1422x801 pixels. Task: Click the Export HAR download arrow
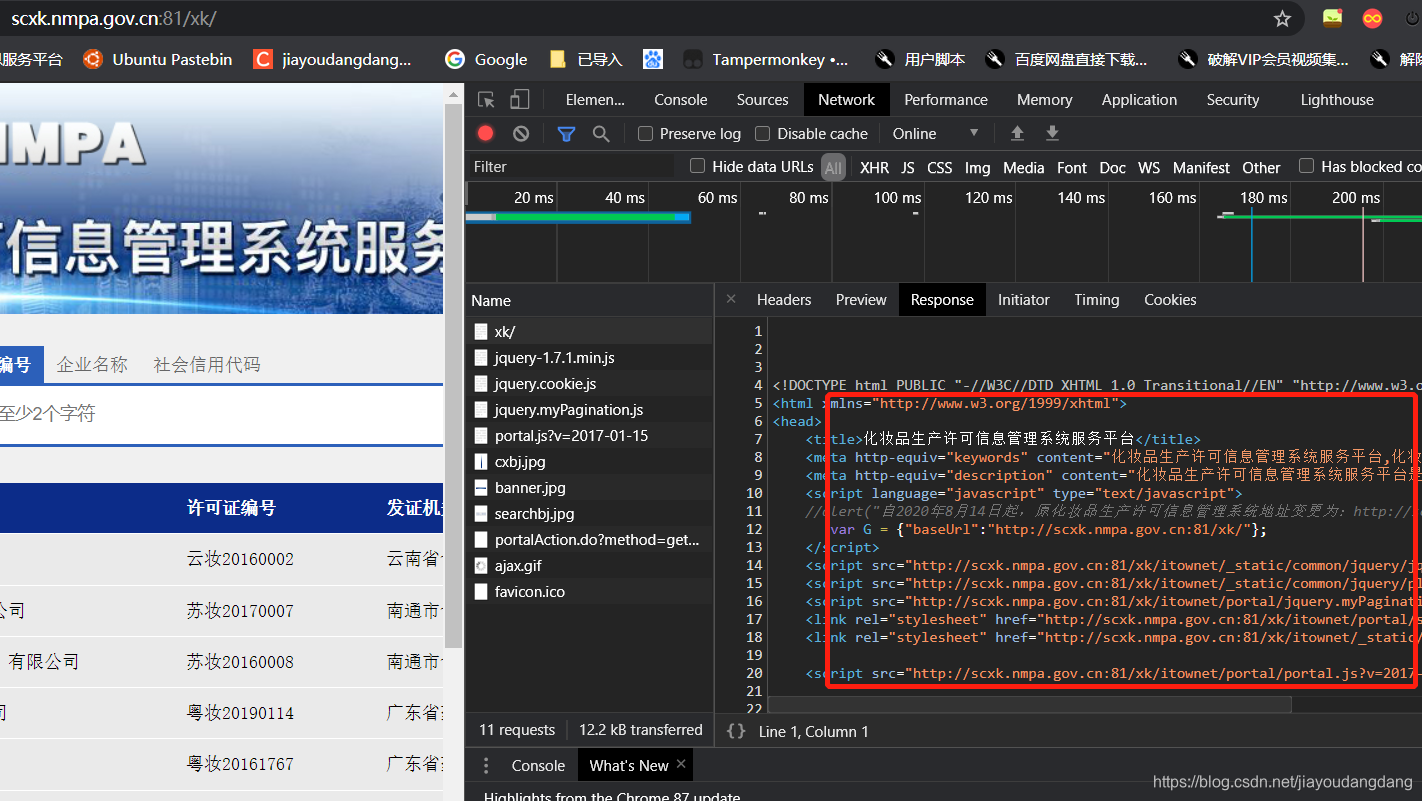tap(1052, 133)
